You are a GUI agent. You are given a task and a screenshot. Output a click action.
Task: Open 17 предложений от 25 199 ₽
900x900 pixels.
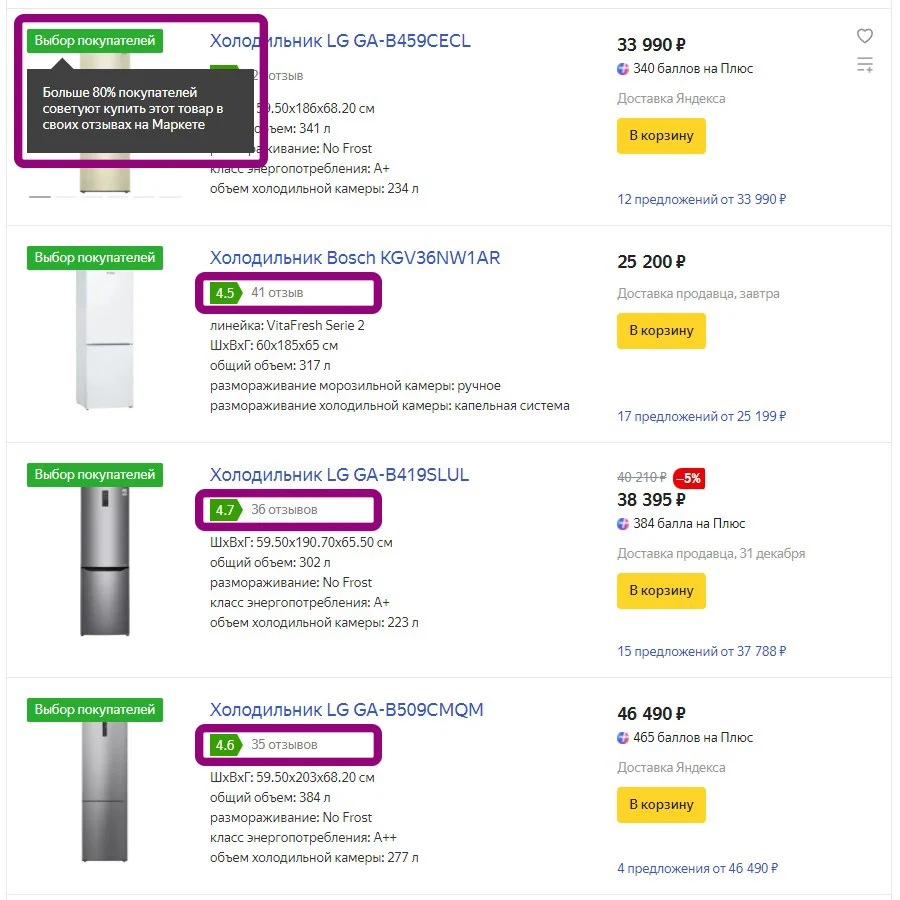point(701,416)
